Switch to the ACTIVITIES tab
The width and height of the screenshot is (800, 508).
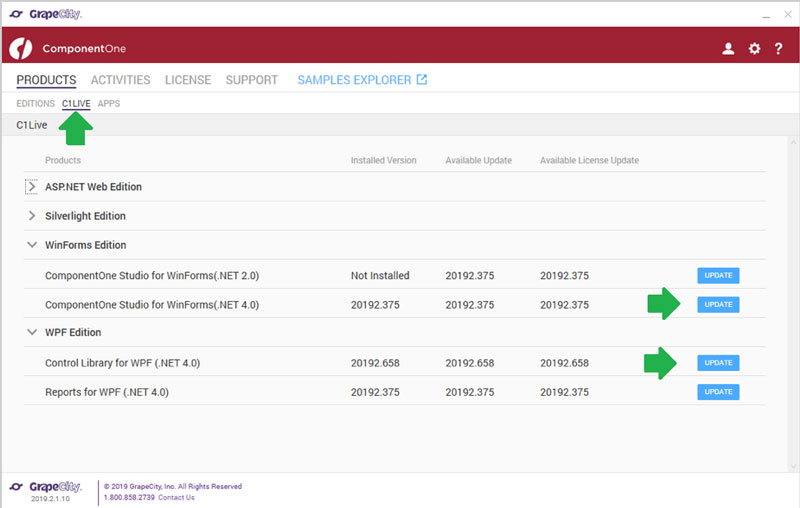click(120, 80)
